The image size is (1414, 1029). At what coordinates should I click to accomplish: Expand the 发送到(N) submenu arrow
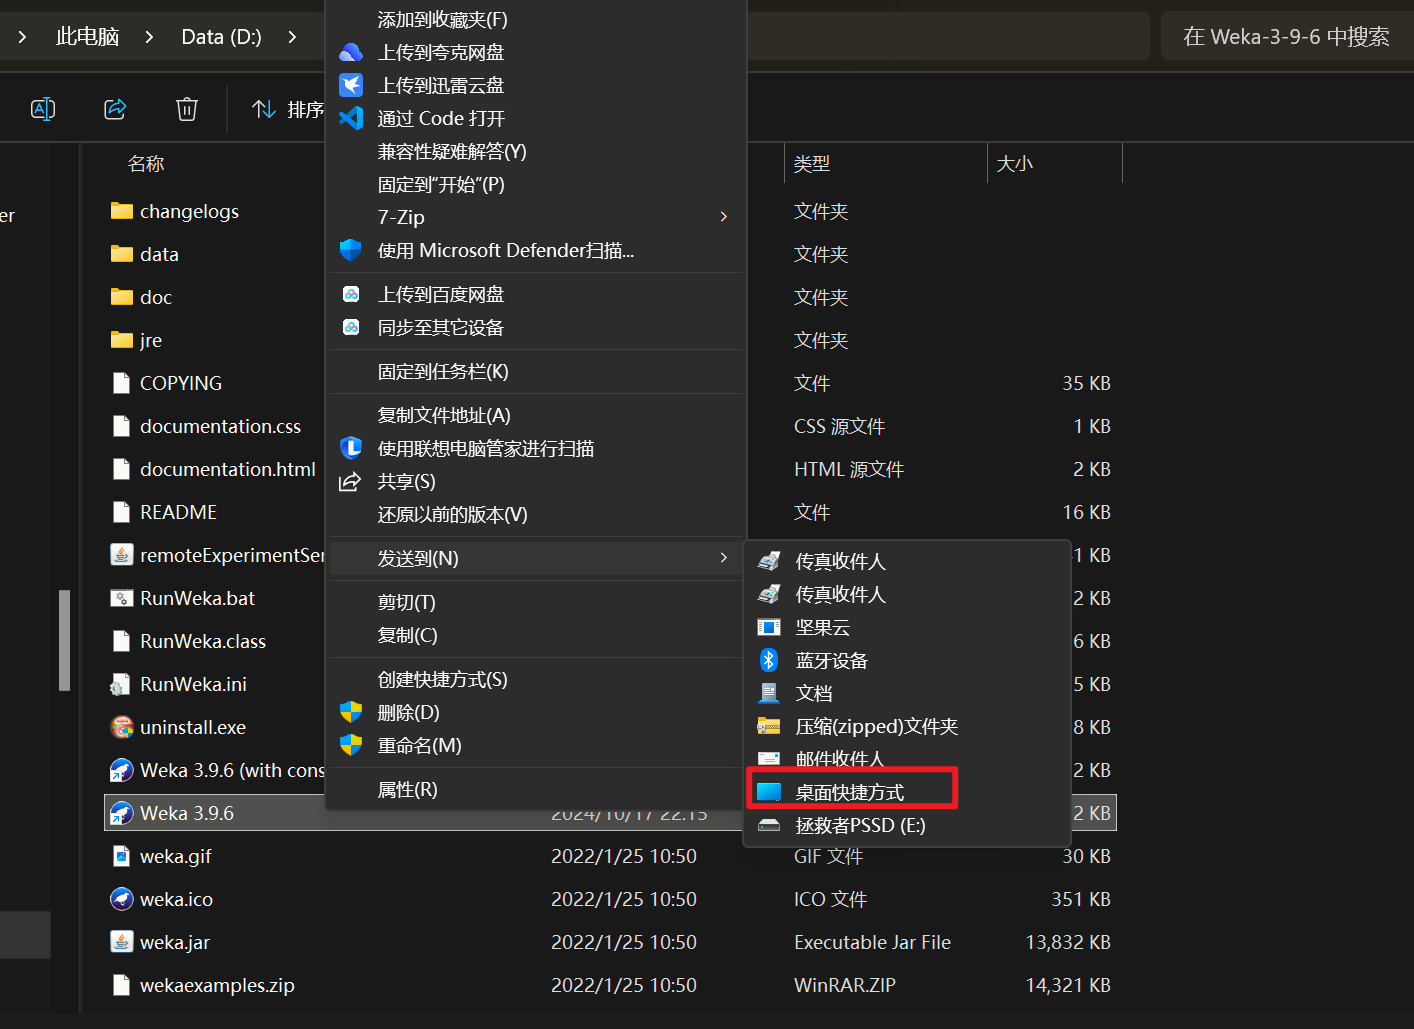(724, 558)
